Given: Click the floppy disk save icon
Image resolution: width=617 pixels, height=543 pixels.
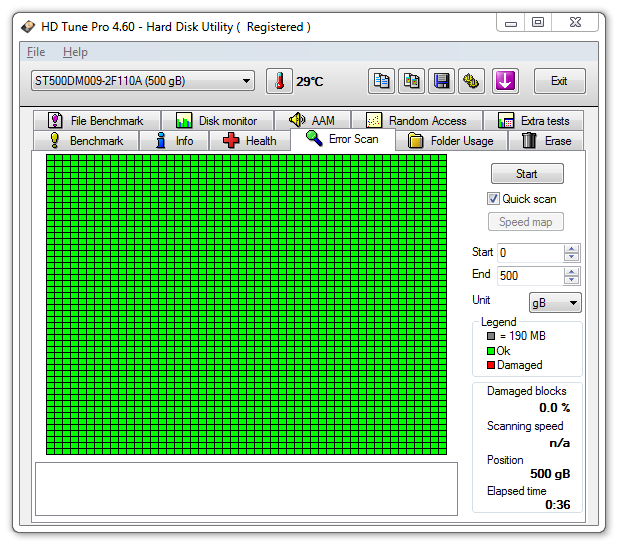Looking at the screenshot, I should [441, 81].
